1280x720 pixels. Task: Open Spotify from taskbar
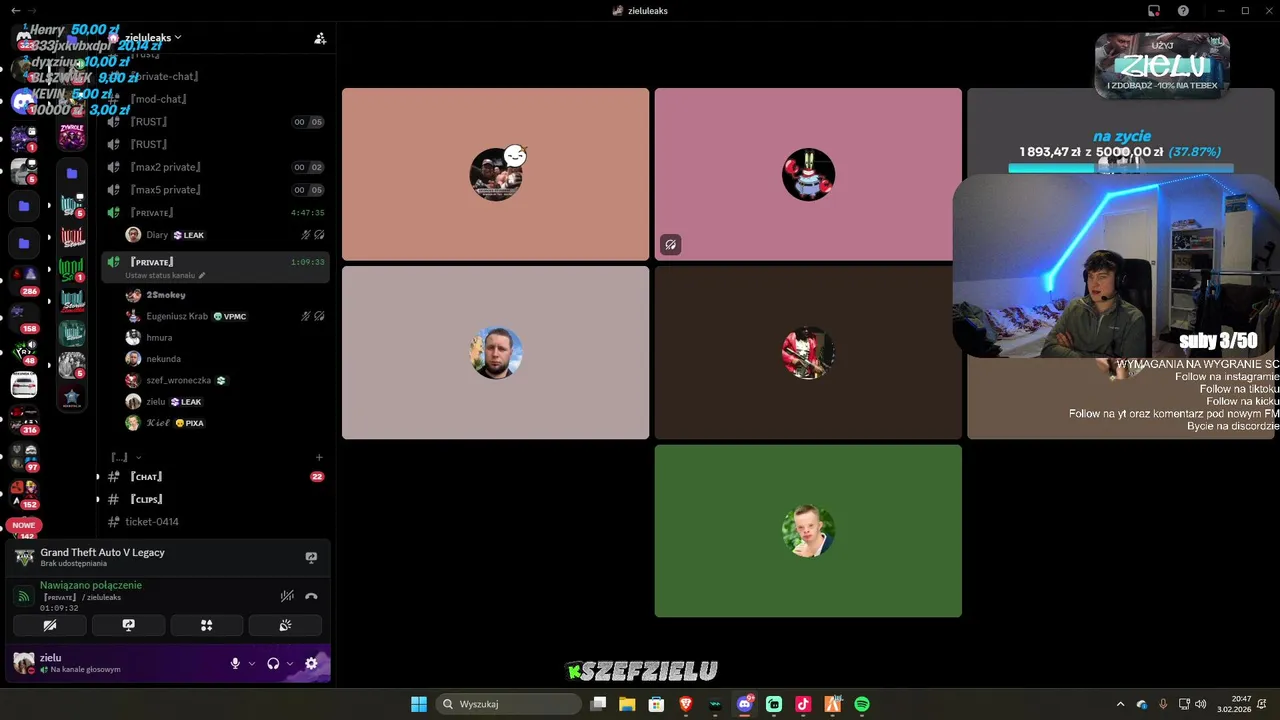coord(862,704)
